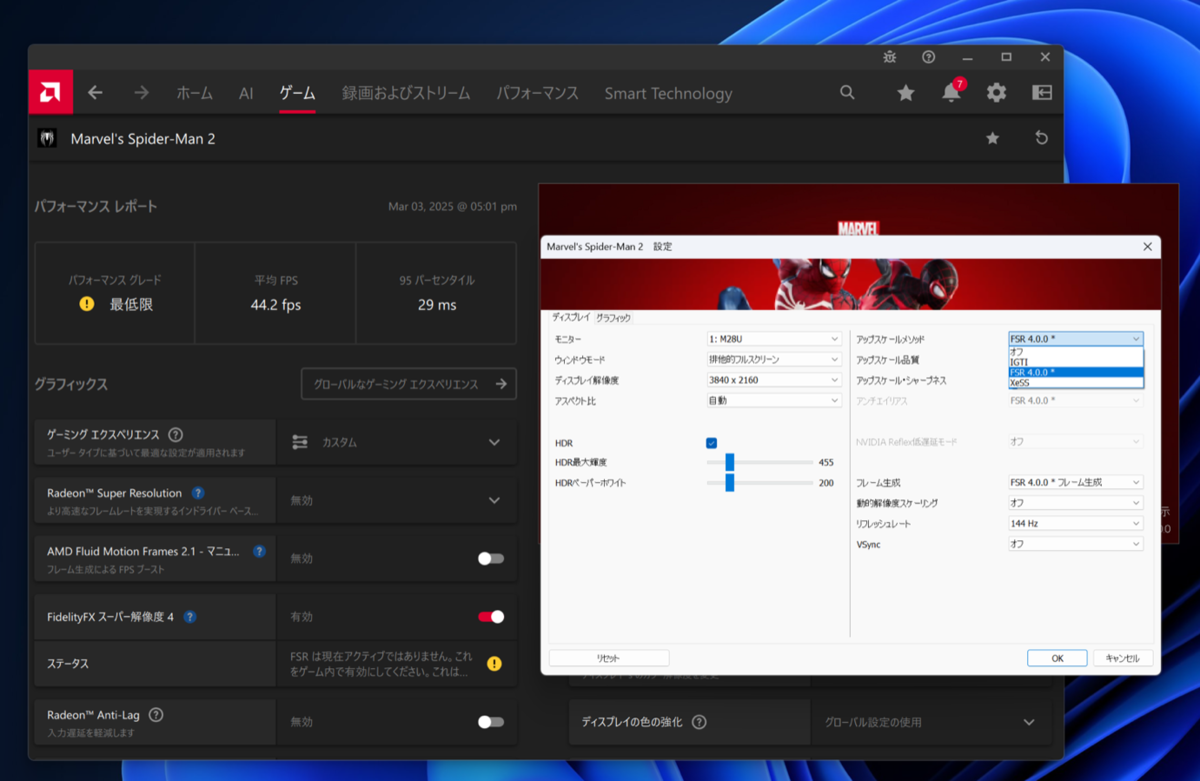Switch to the ホーム tab

(x=194, y=93)
